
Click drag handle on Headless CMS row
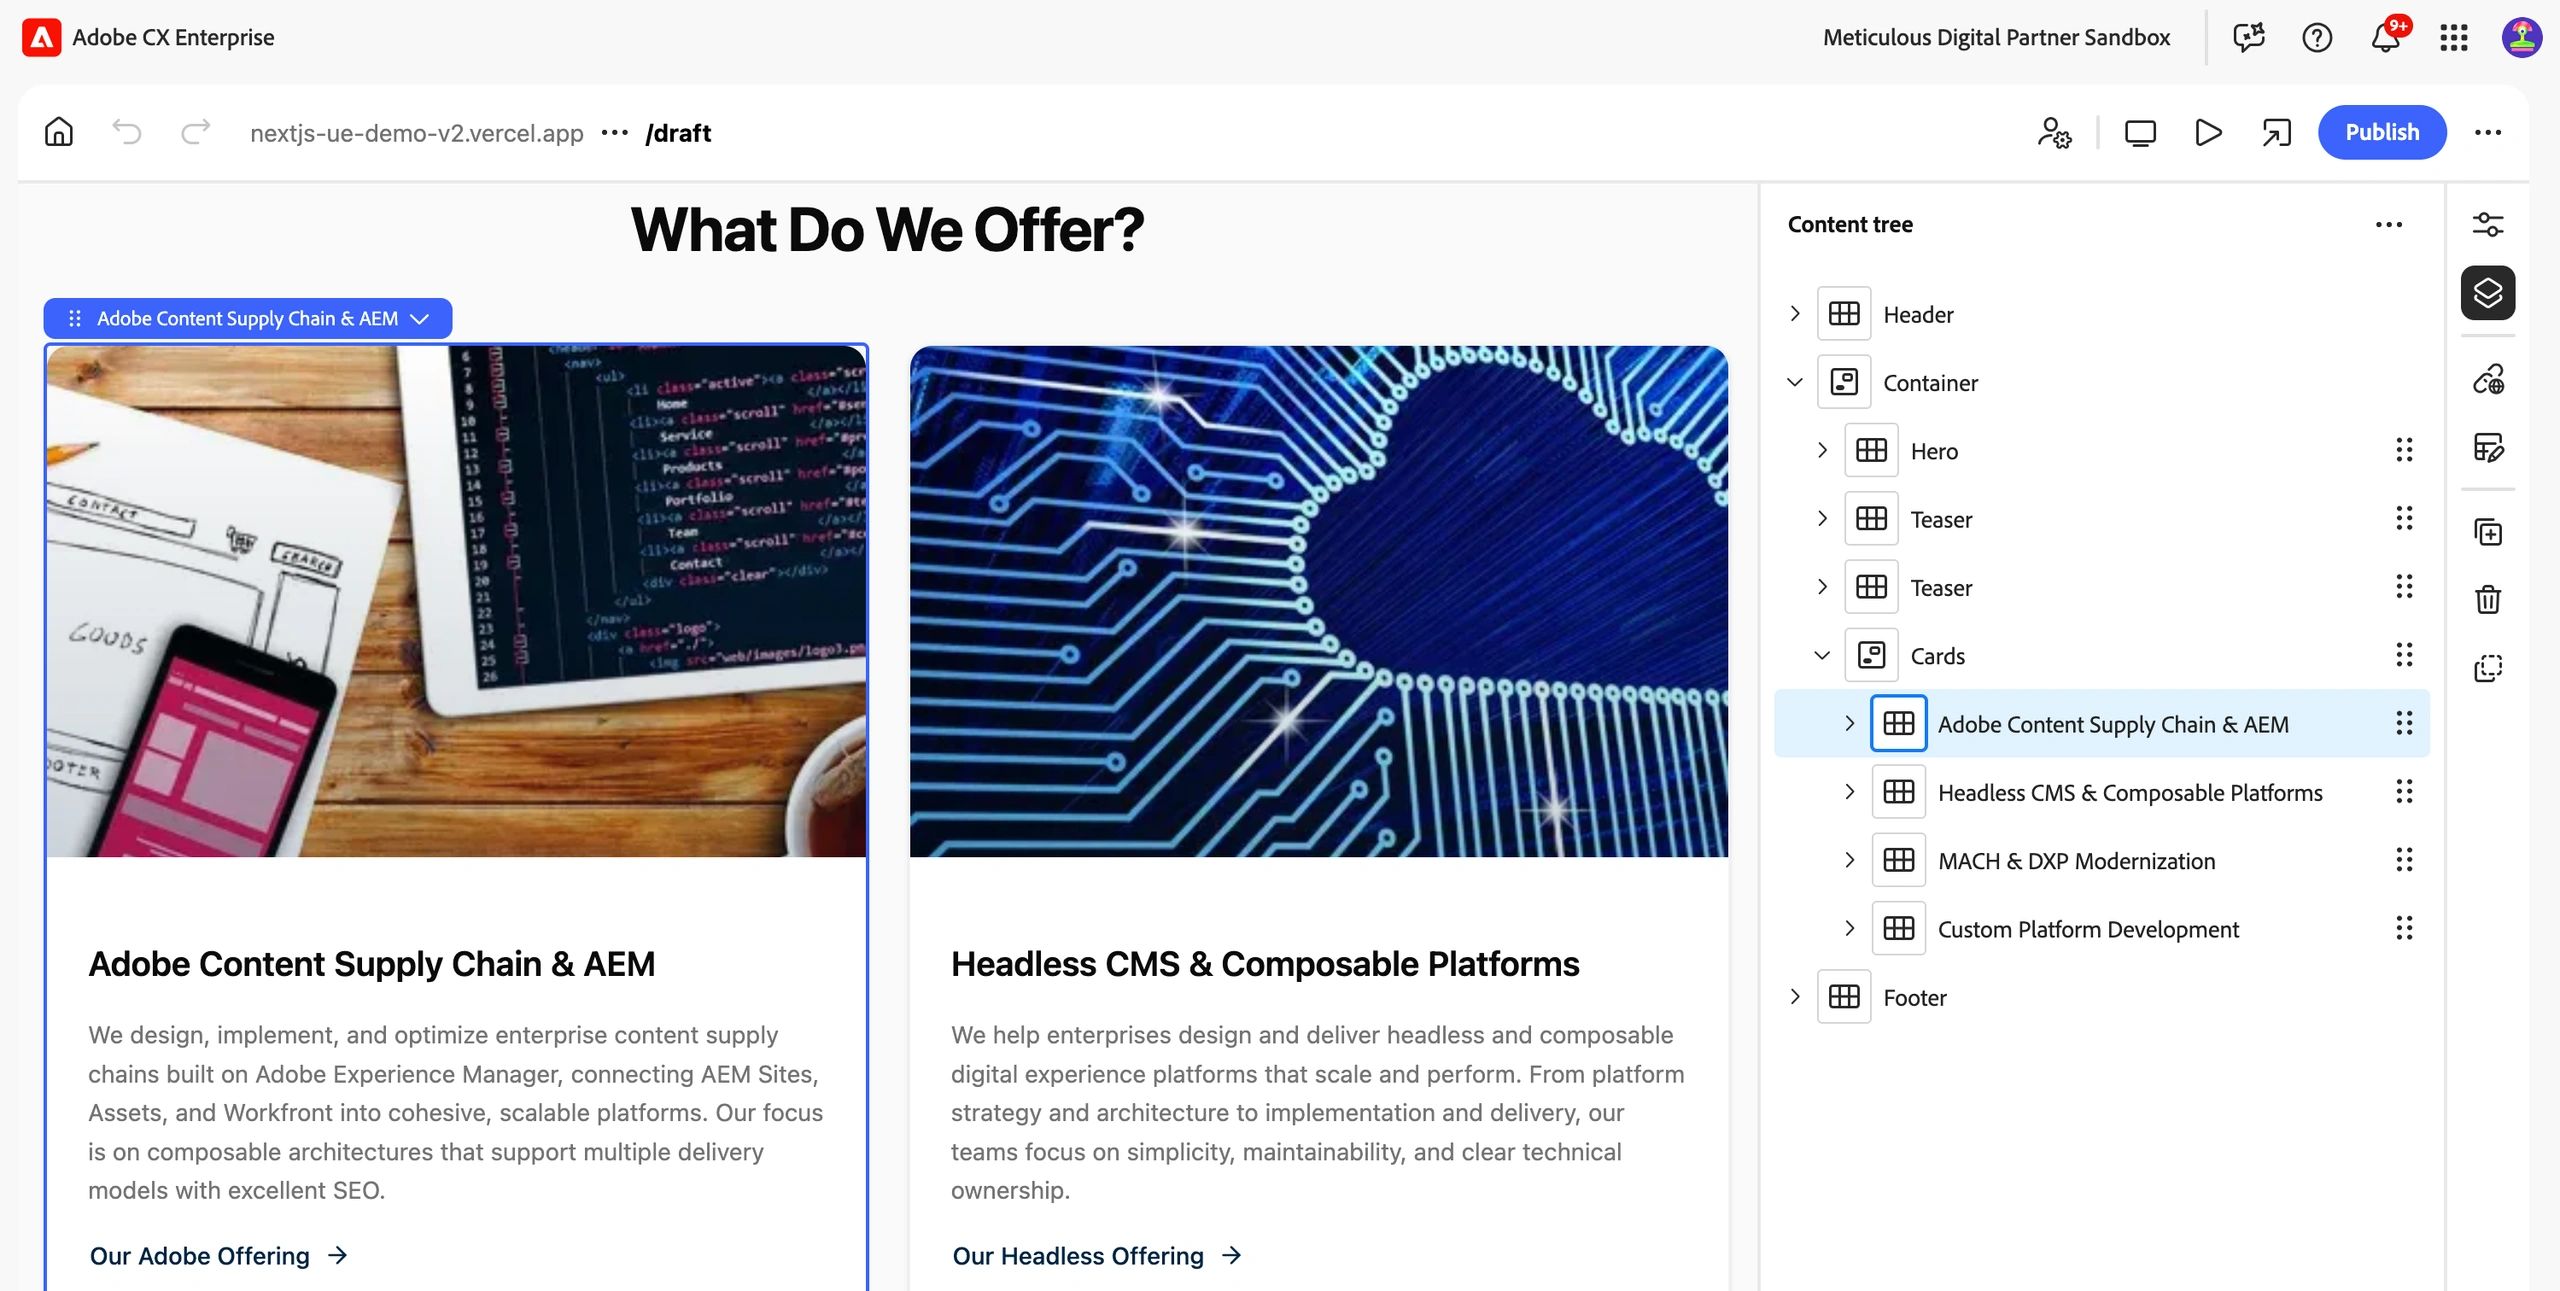(2404, 792)
